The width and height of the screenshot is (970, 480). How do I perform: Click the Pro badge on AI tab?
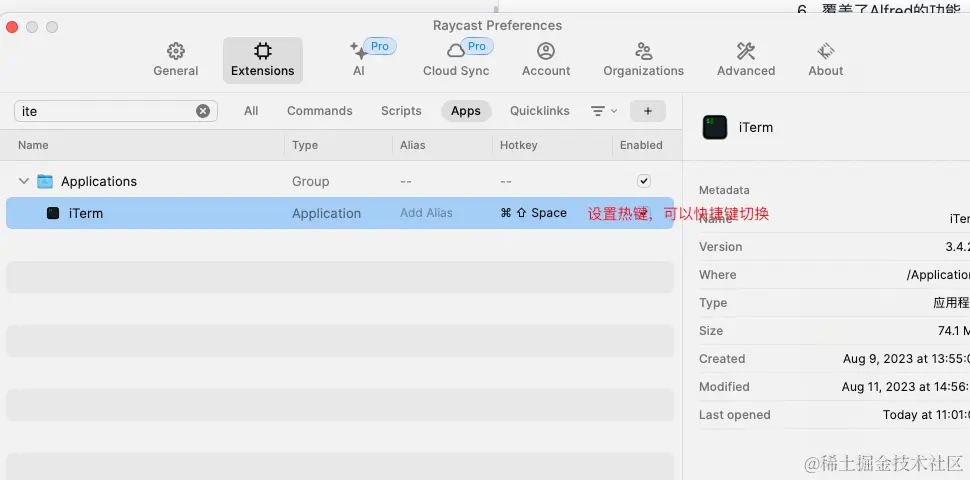coord(379,46)
